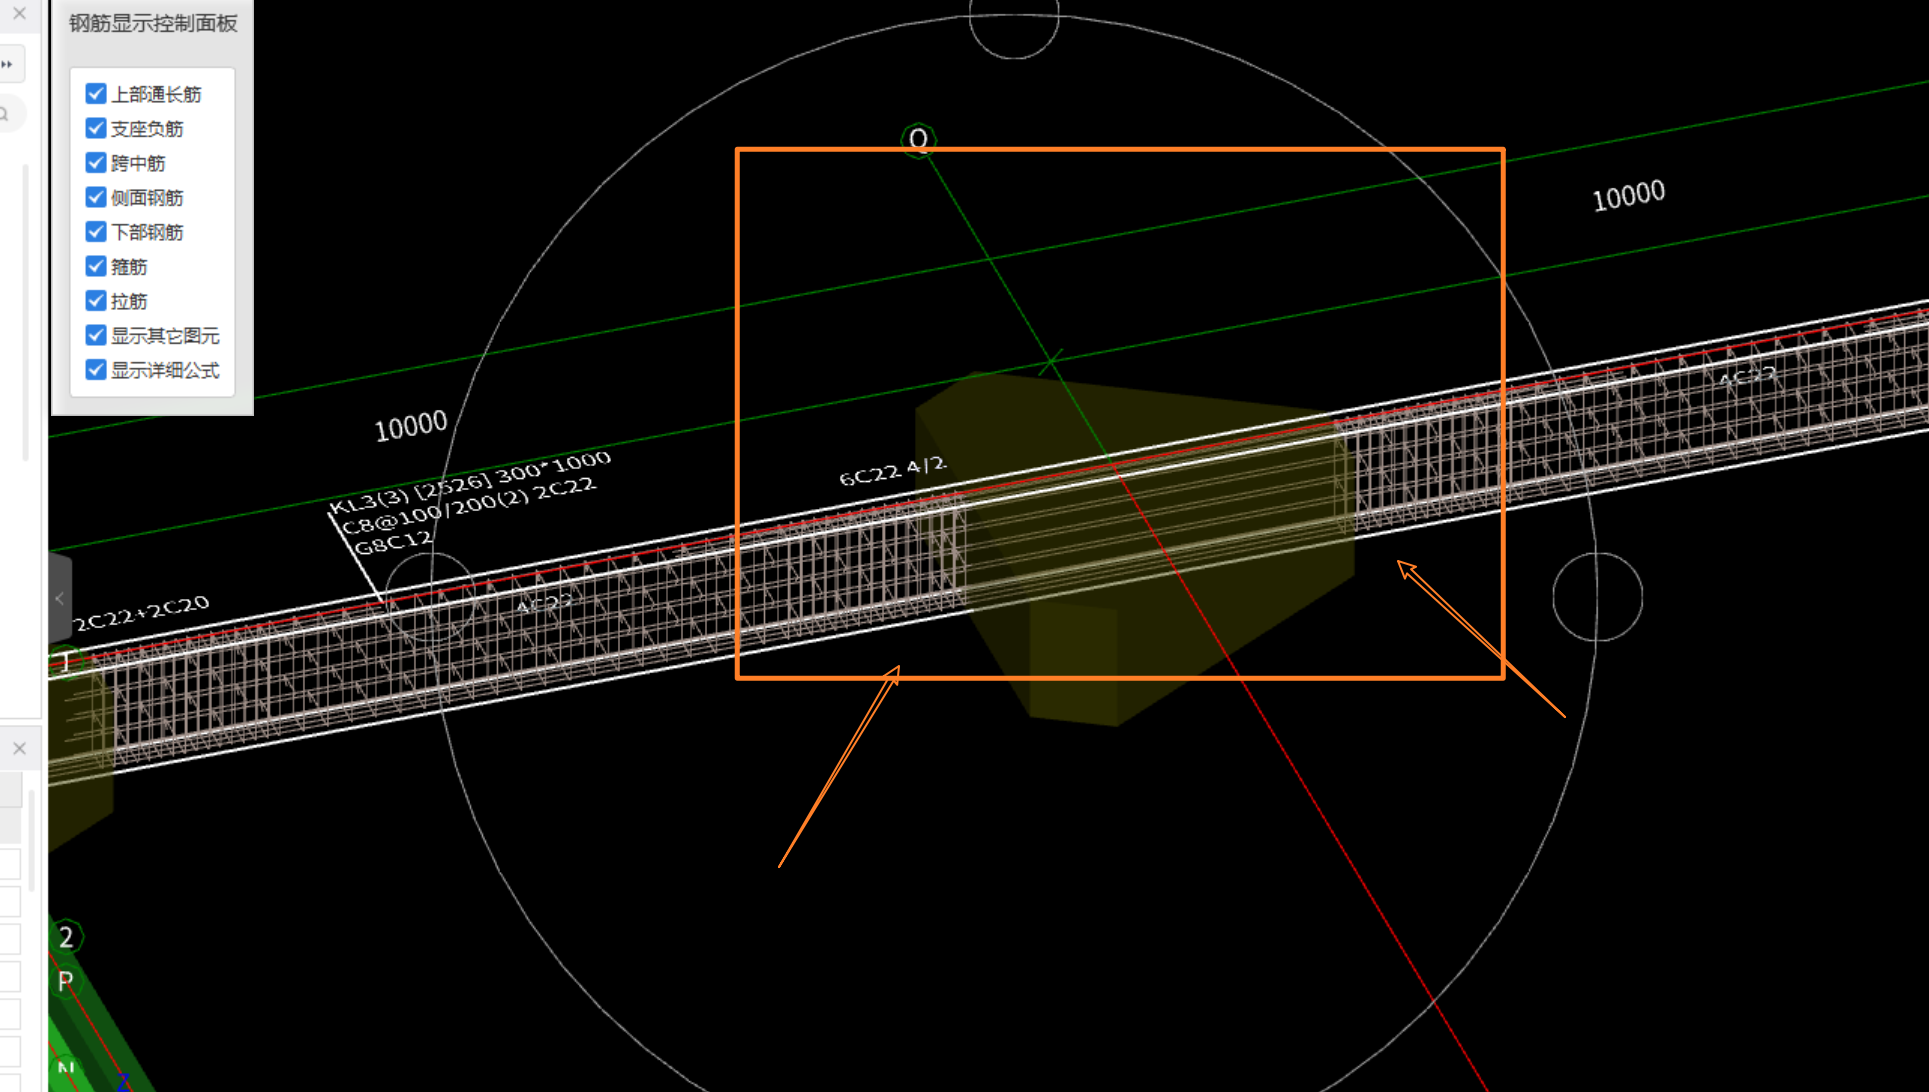Click the 钢筋显示控制面板 panel title
The image size is (1929, 1092).
(153, 23)
